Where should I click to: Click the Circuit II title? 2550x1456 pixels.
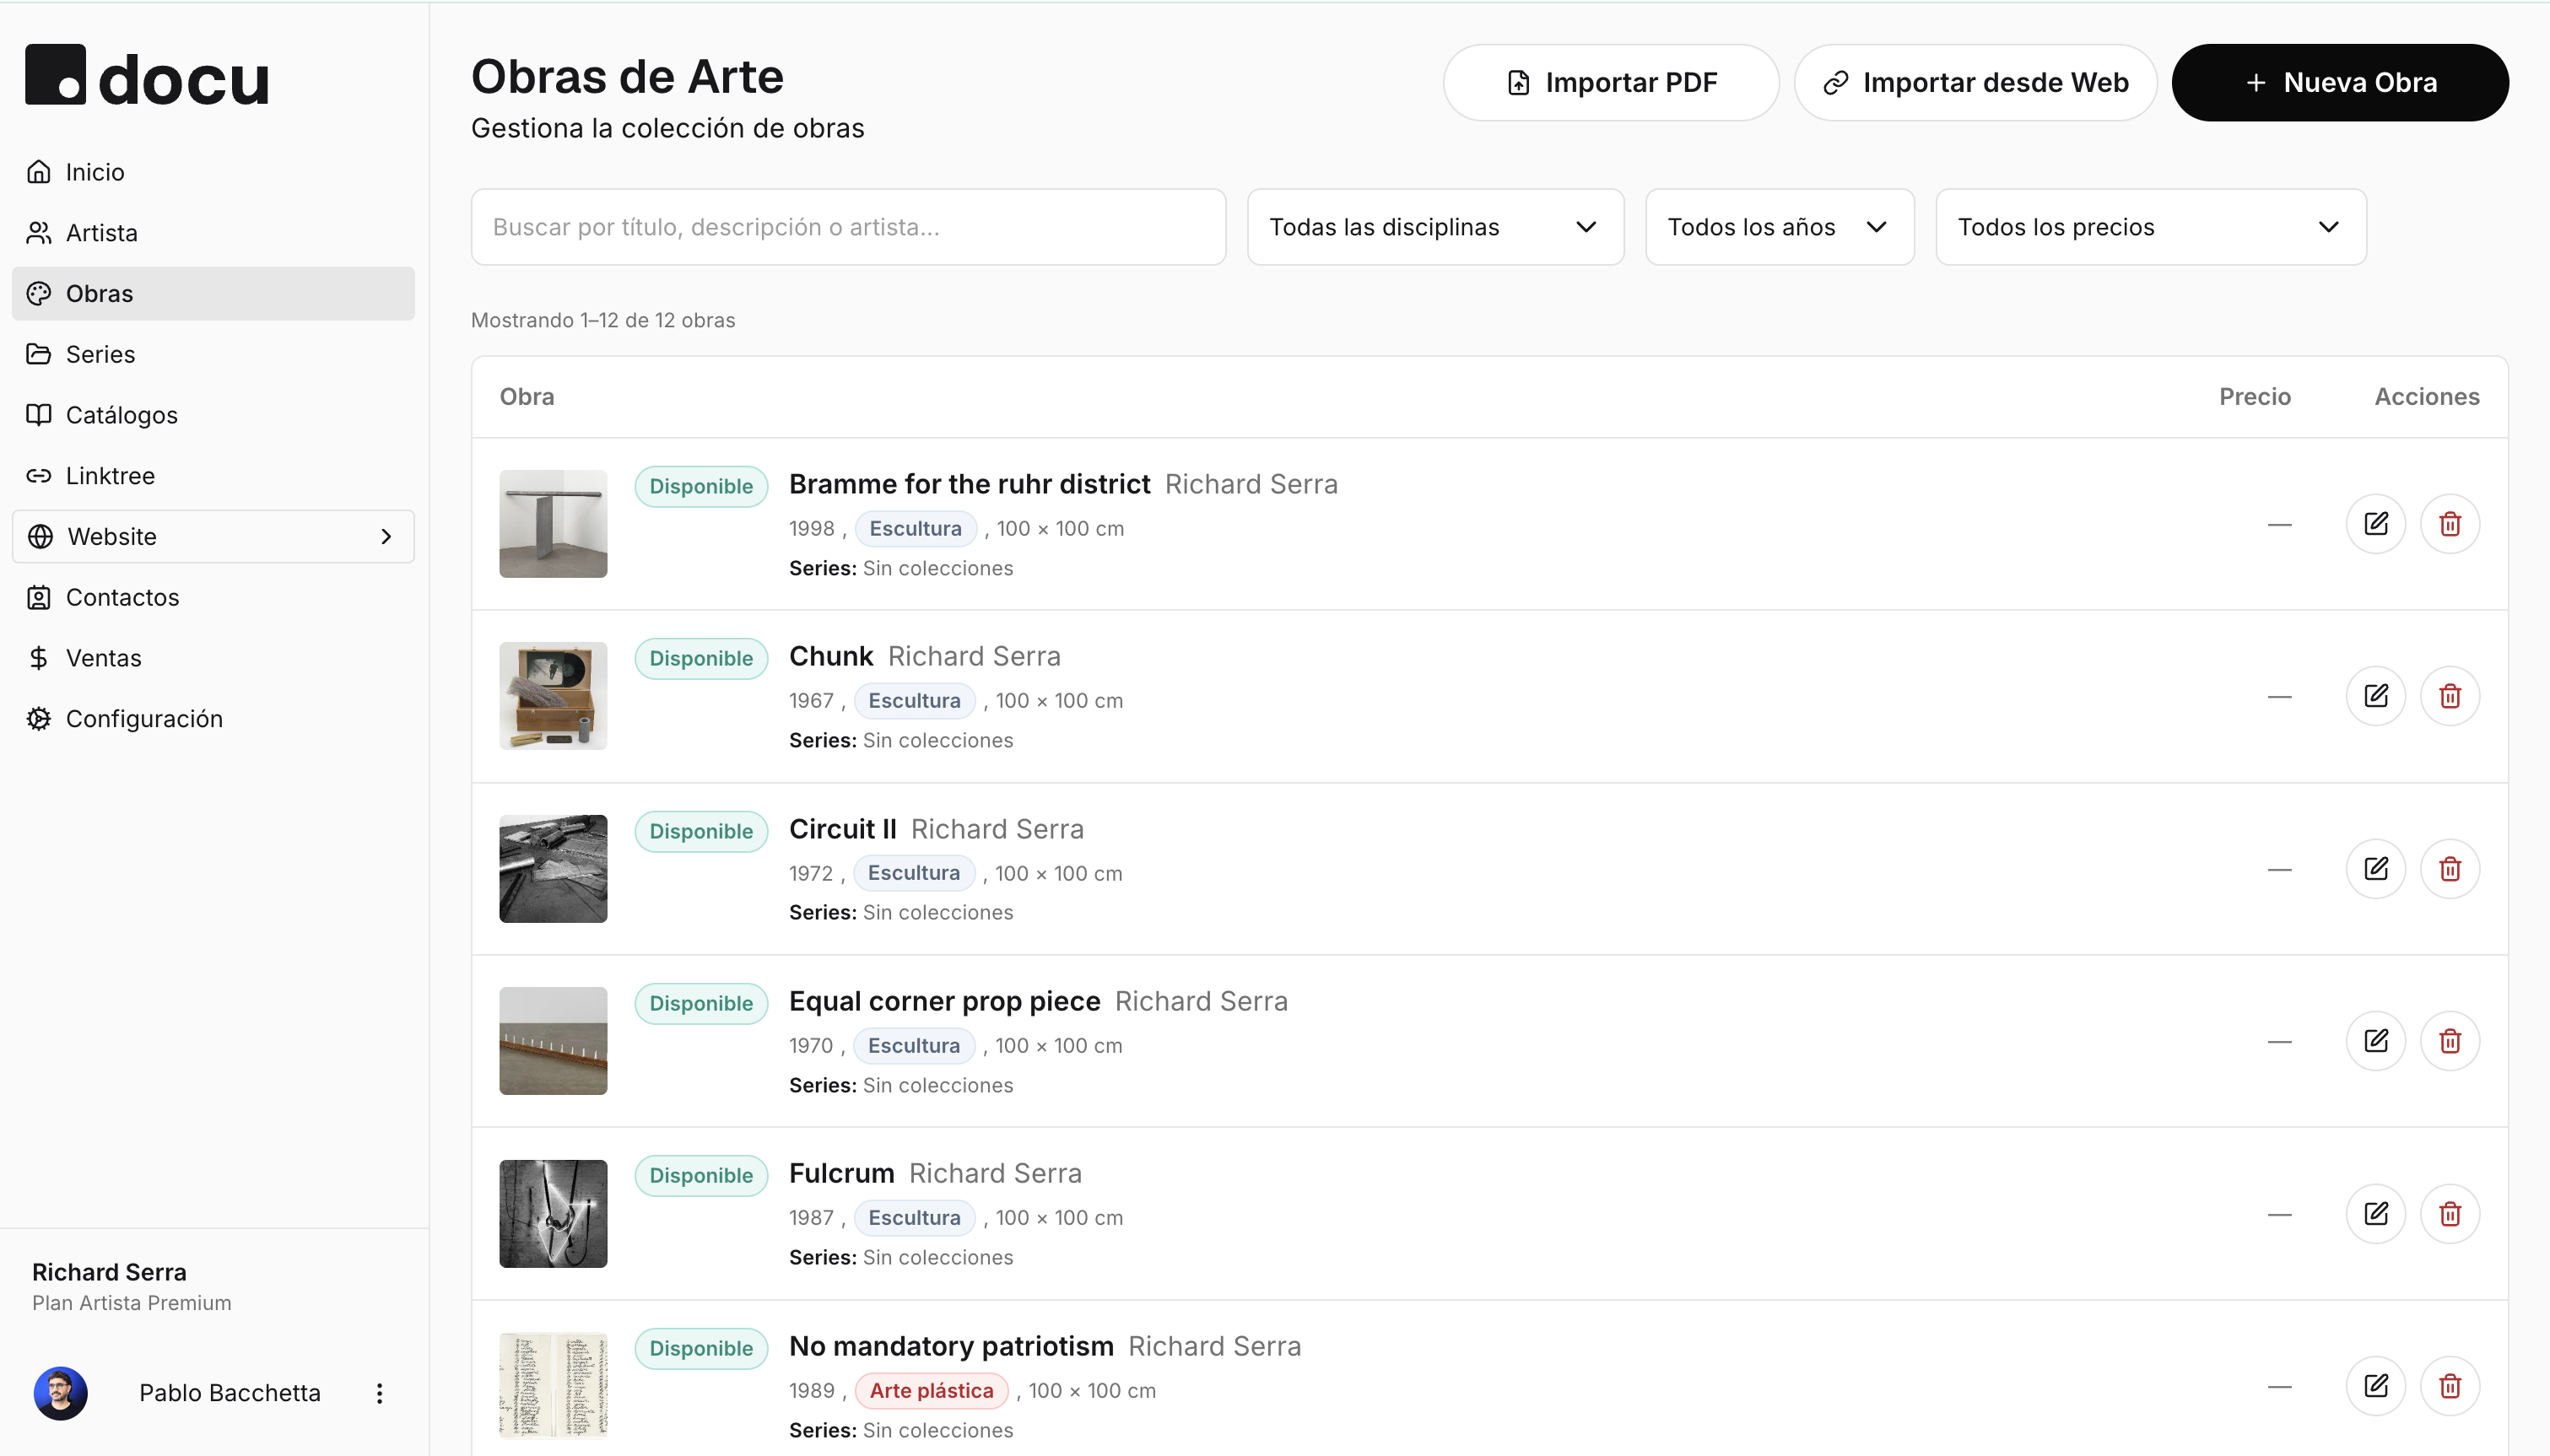point(842,829)
